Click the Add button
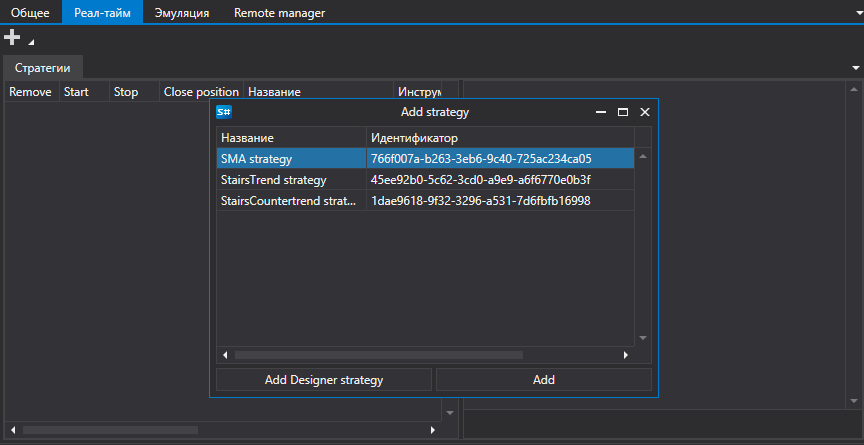The height and width of the screenshot is (445, 864). 544,379
